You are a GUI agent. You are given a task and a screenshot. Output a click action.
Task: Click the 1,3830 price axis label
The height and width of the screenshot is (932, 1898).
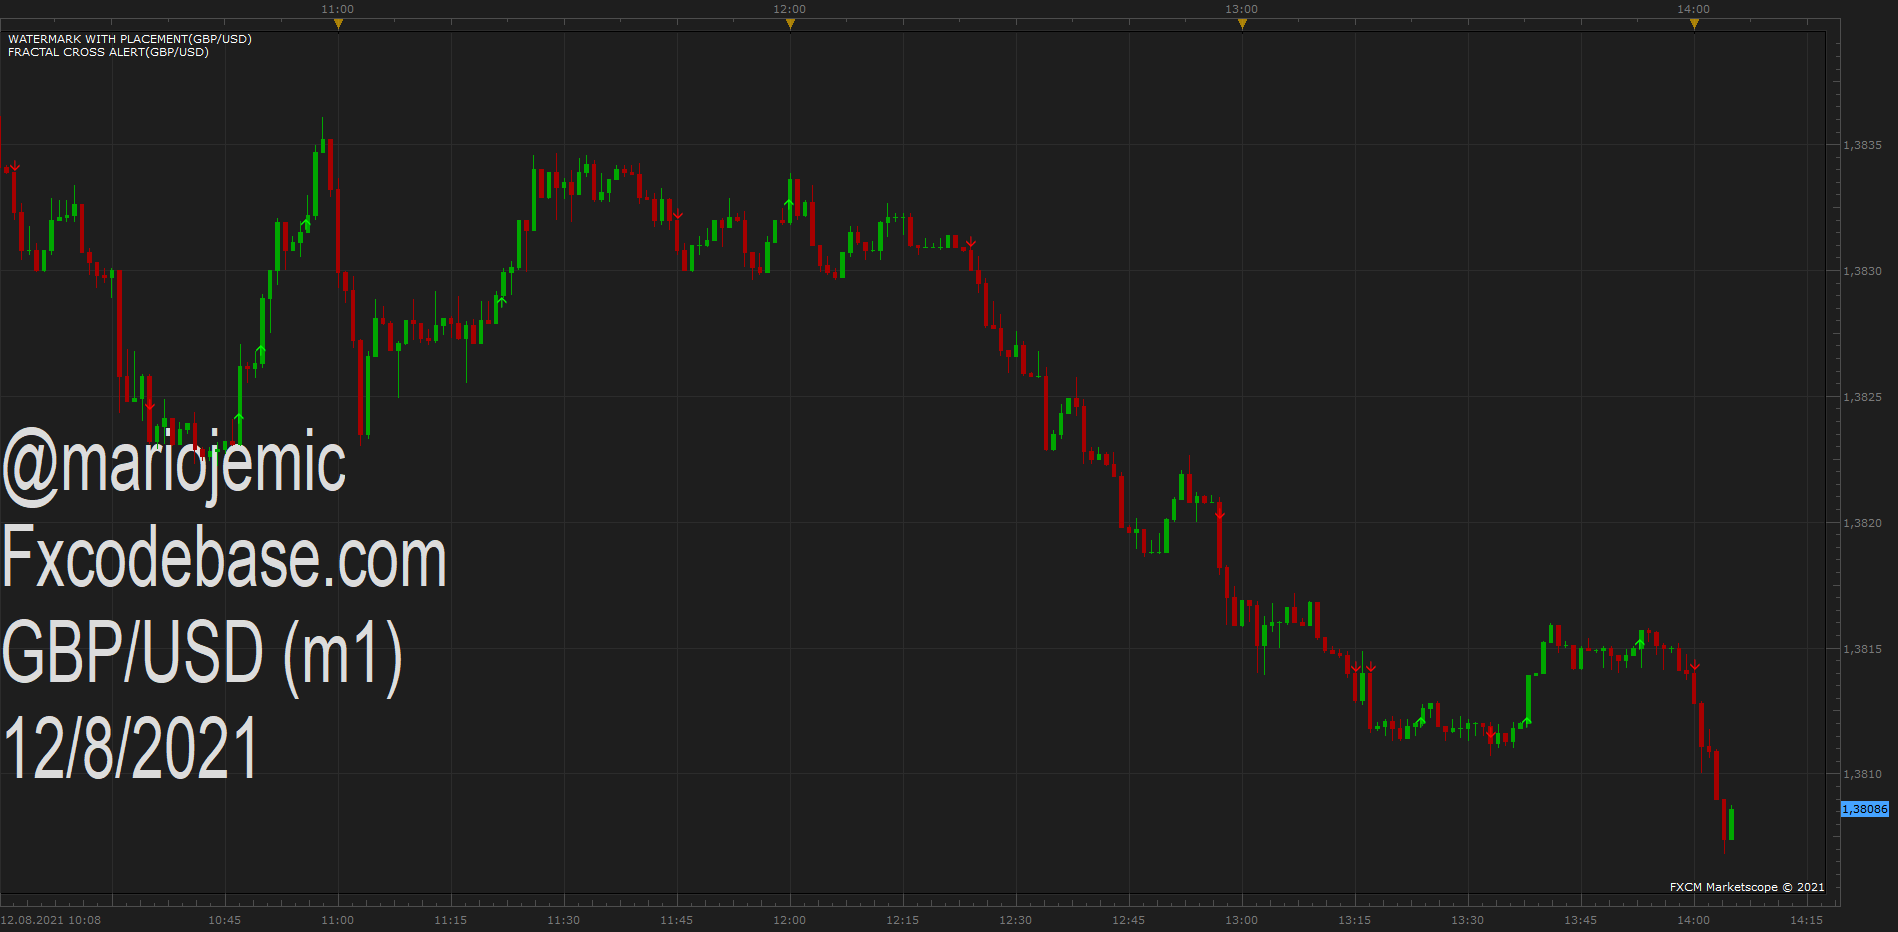(1862, 271)
